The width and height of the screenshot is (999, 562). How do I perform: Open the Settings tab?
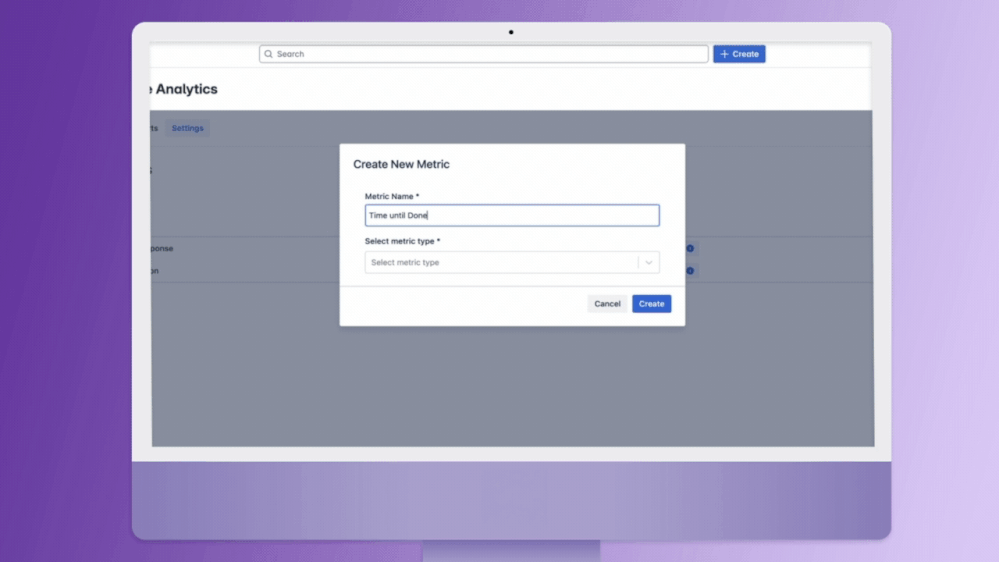[x=187, y=128]
